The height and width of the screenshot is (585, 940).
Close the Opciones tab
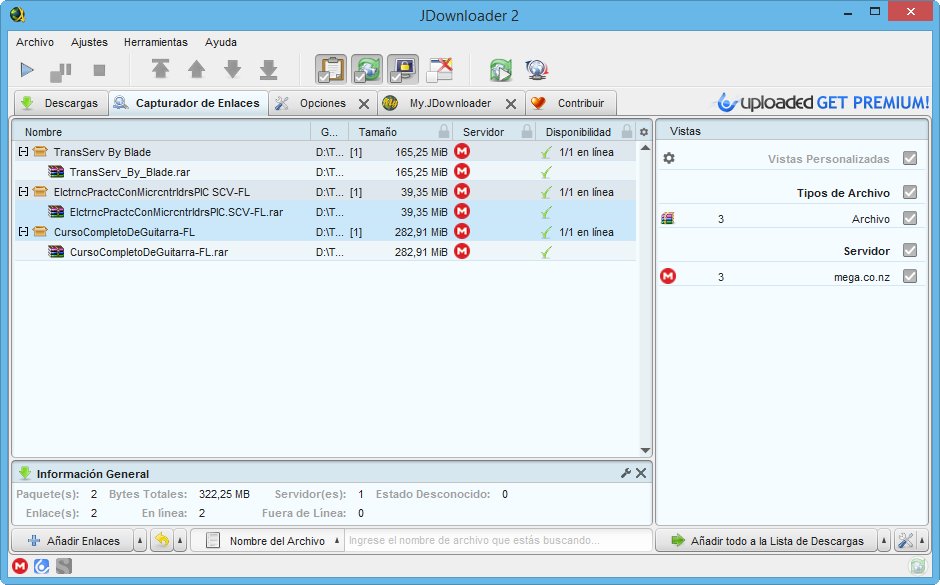364,104
